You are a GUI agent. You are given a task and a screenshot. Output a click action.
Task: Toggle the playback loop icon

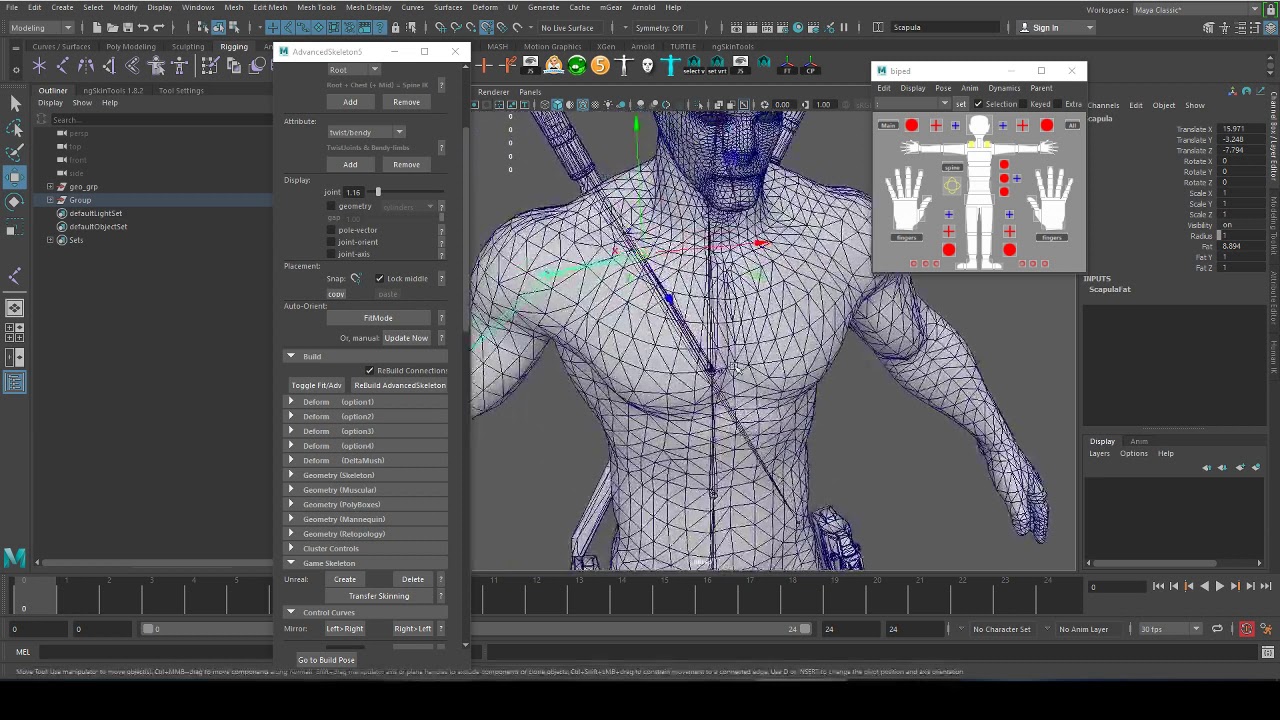click(1217, 629)
